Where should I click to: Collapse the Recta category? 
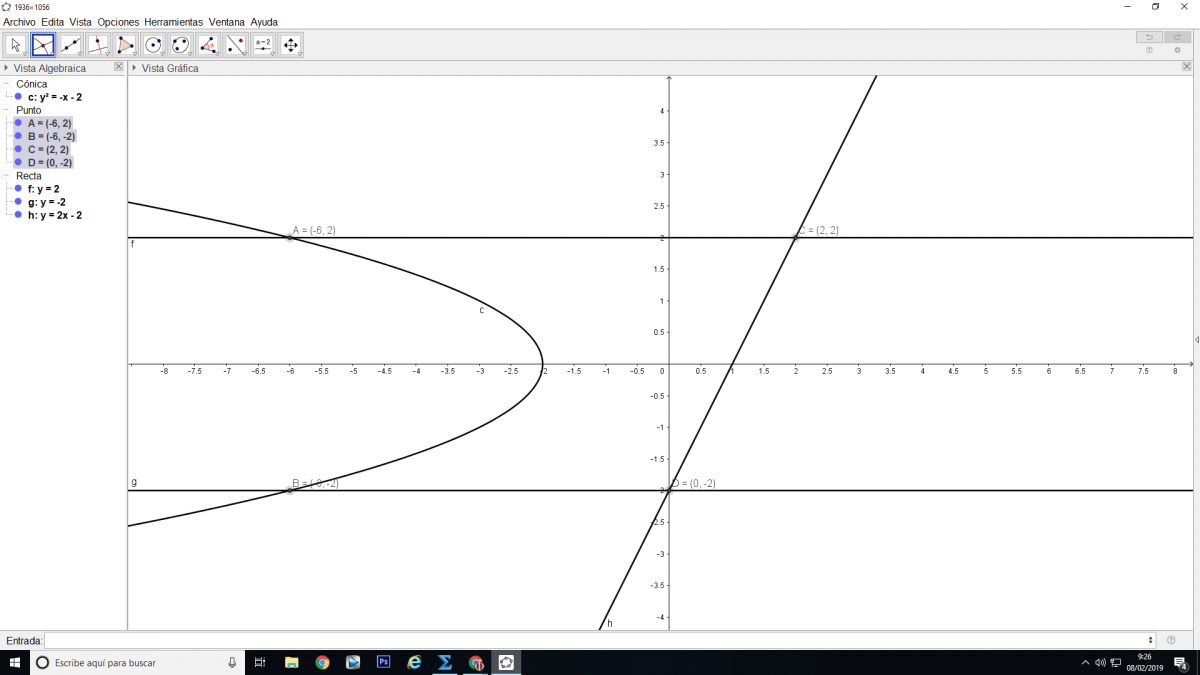click(7, 176)
